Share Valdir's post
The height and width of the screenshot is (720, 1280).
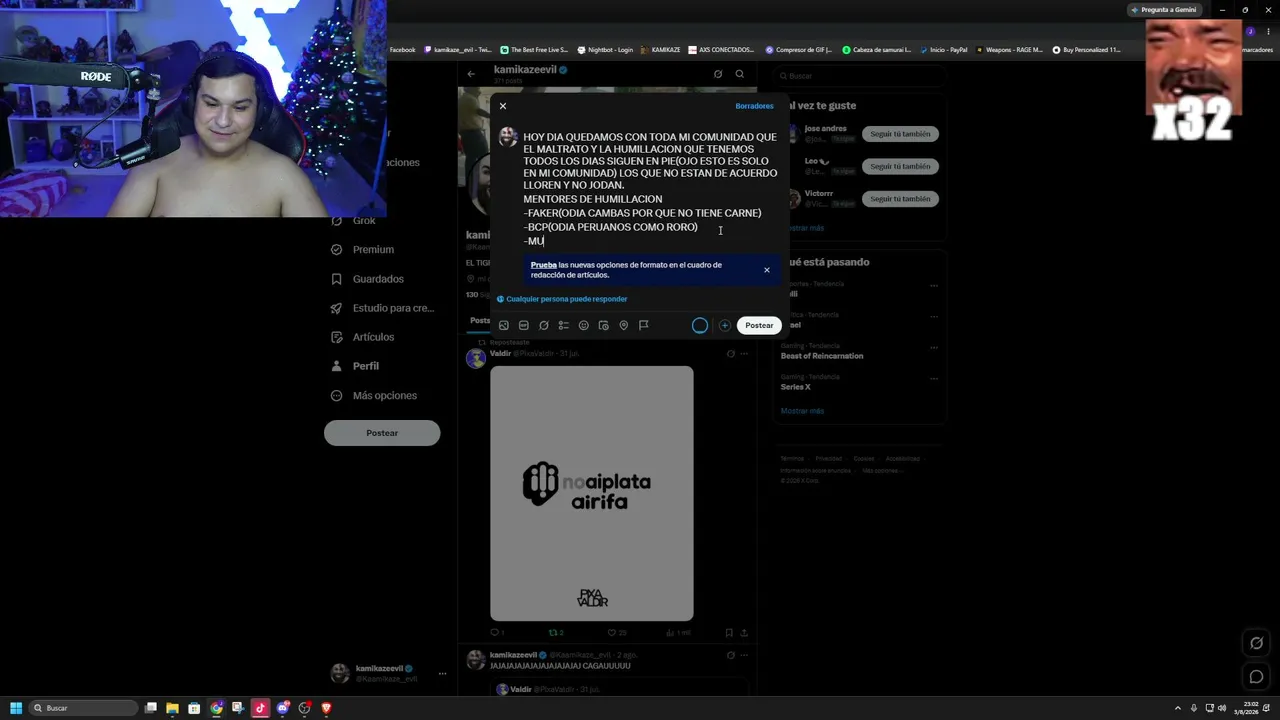pos(744,633)
